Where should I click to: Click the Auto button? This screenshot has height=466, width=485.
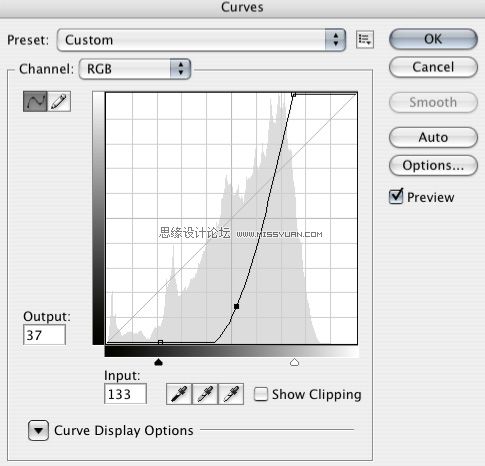pyautogui.click(x=433, y=137)
